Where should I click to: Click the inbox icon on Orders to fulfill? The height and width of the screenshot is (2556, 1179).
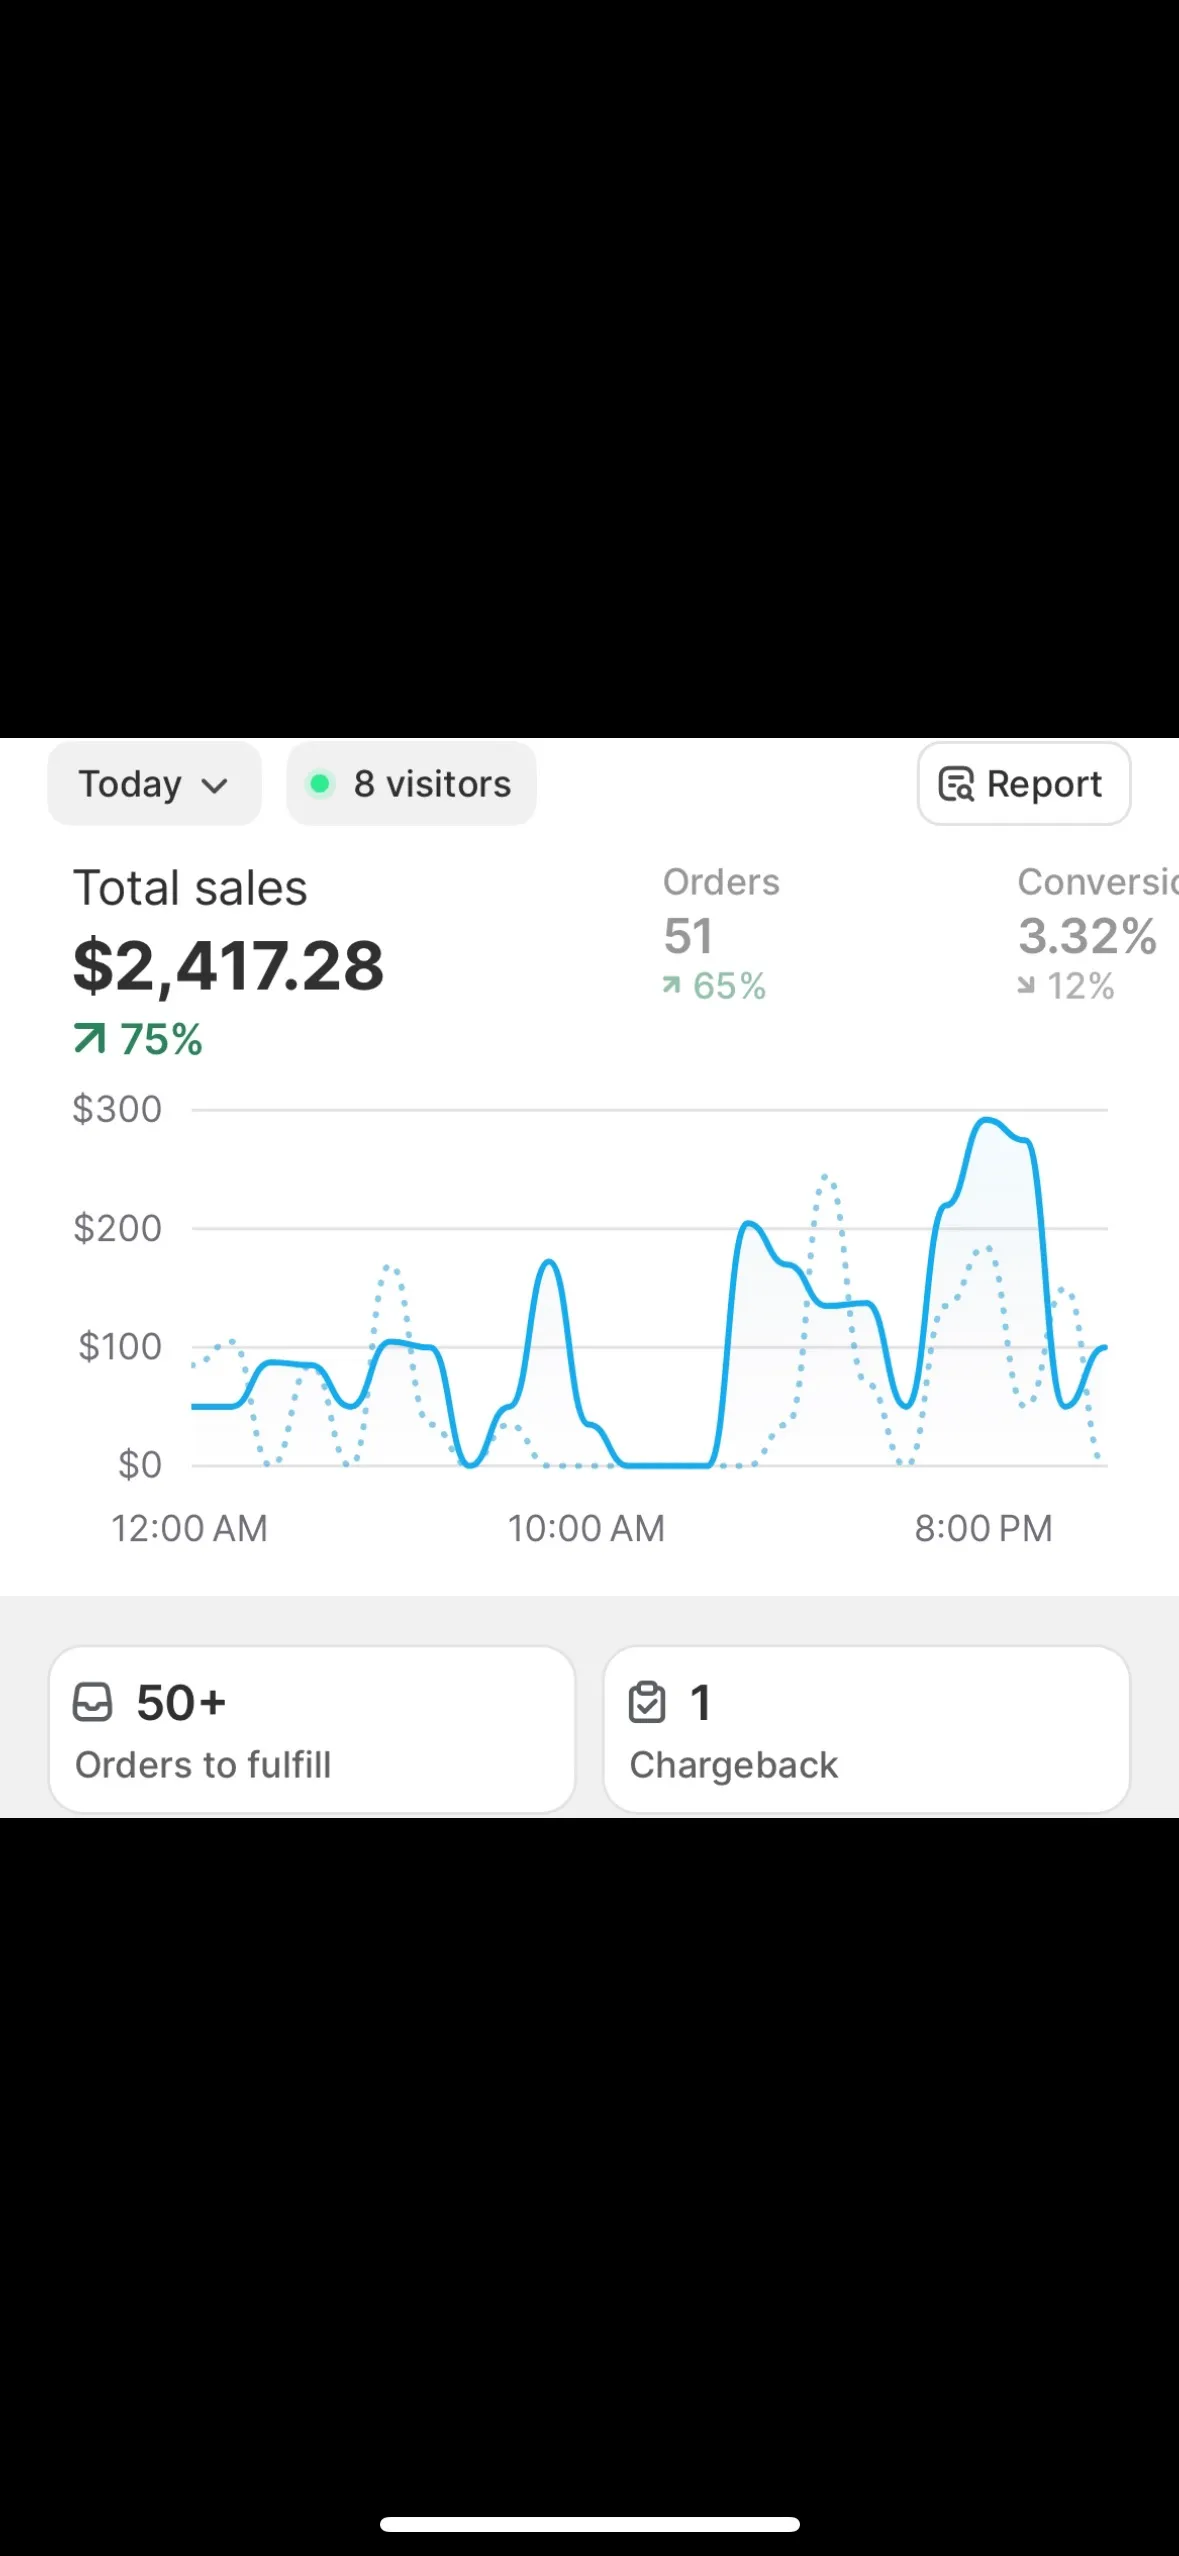coord(93,1702)
